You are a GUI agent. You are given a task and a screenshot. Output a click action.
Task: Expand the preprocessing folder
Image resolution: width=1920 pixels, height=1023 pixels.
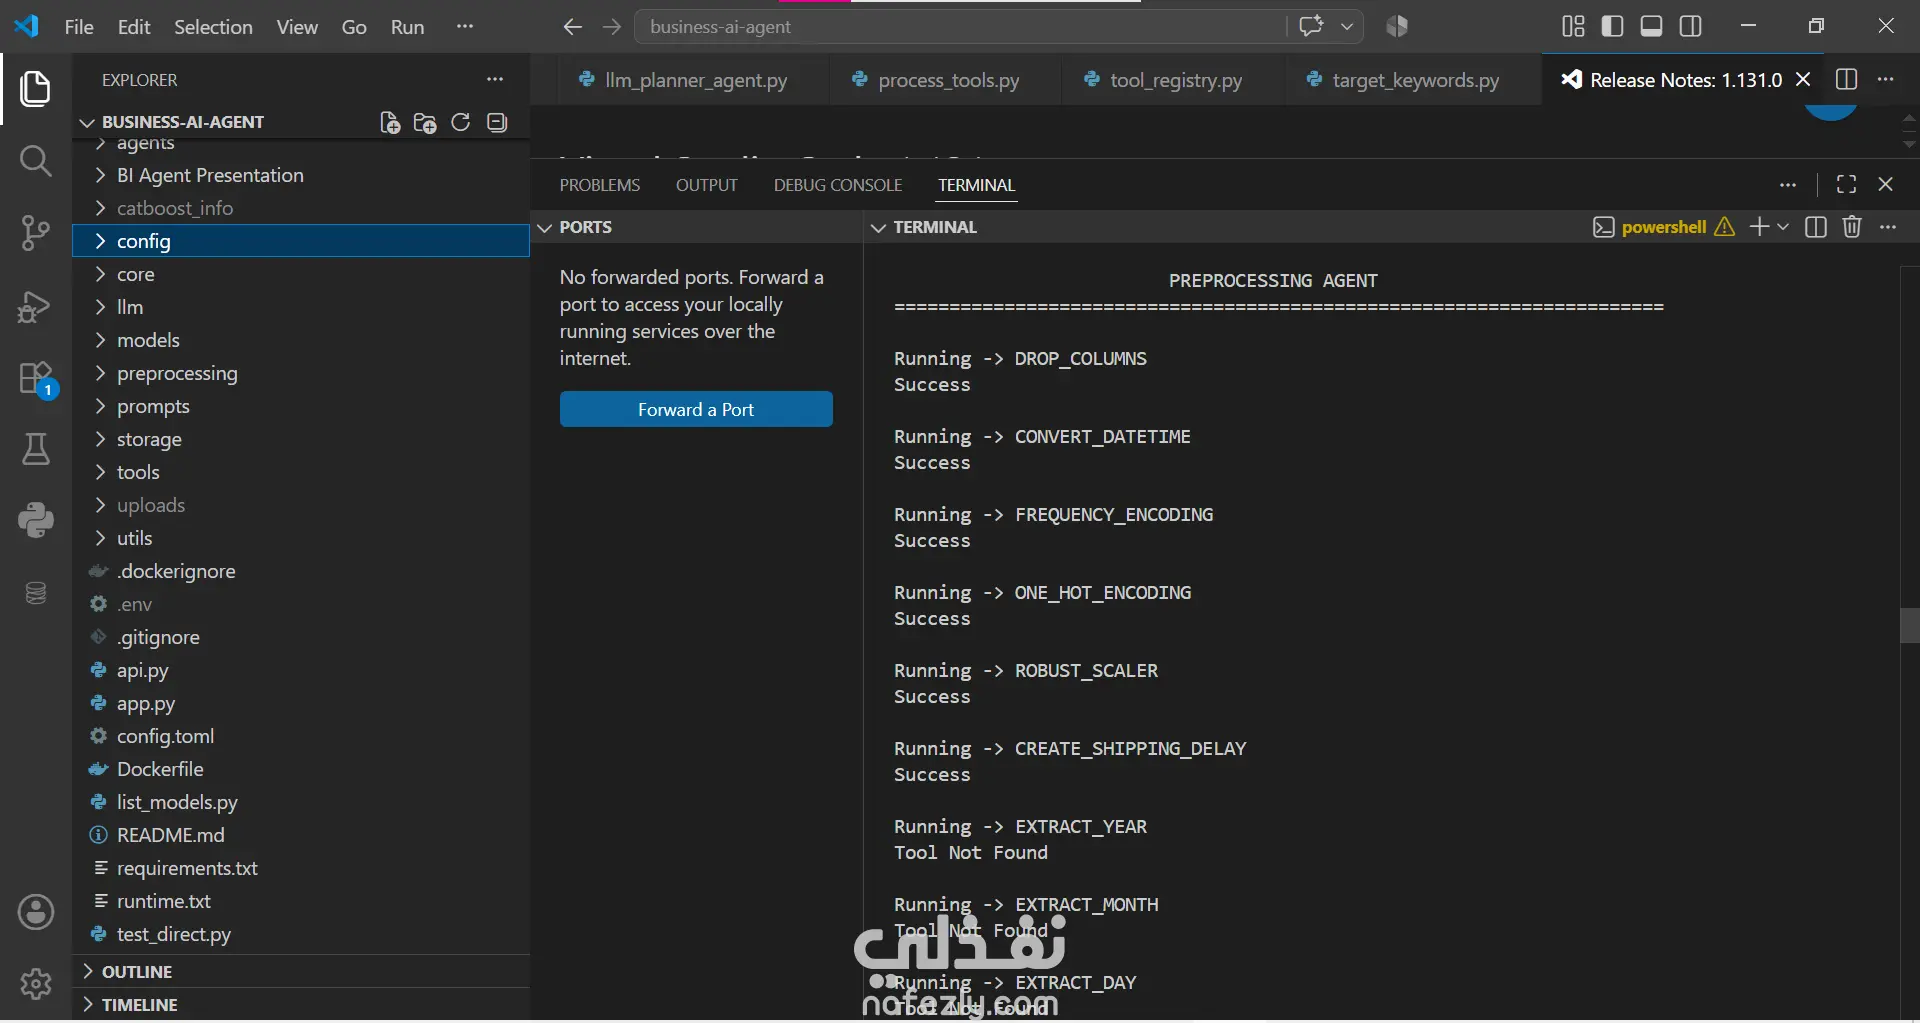tap(301, 373)
